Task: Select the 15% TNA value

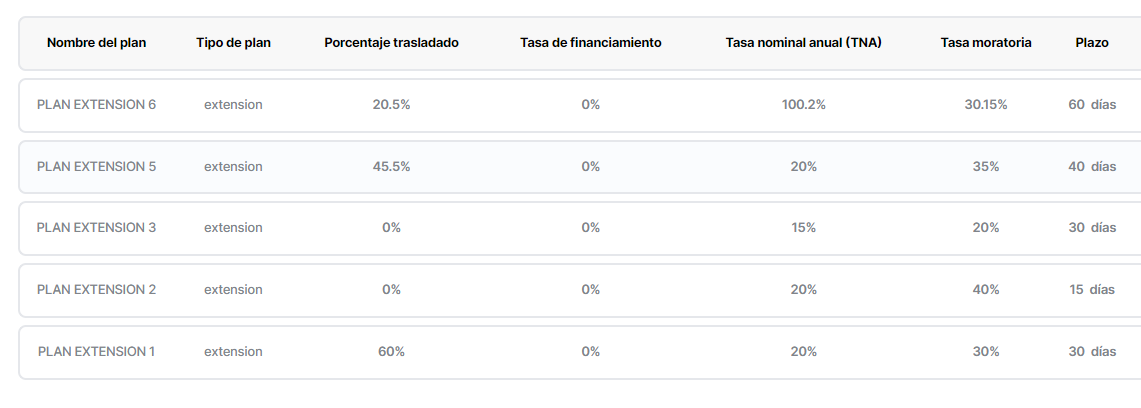Action: point(803,228)
